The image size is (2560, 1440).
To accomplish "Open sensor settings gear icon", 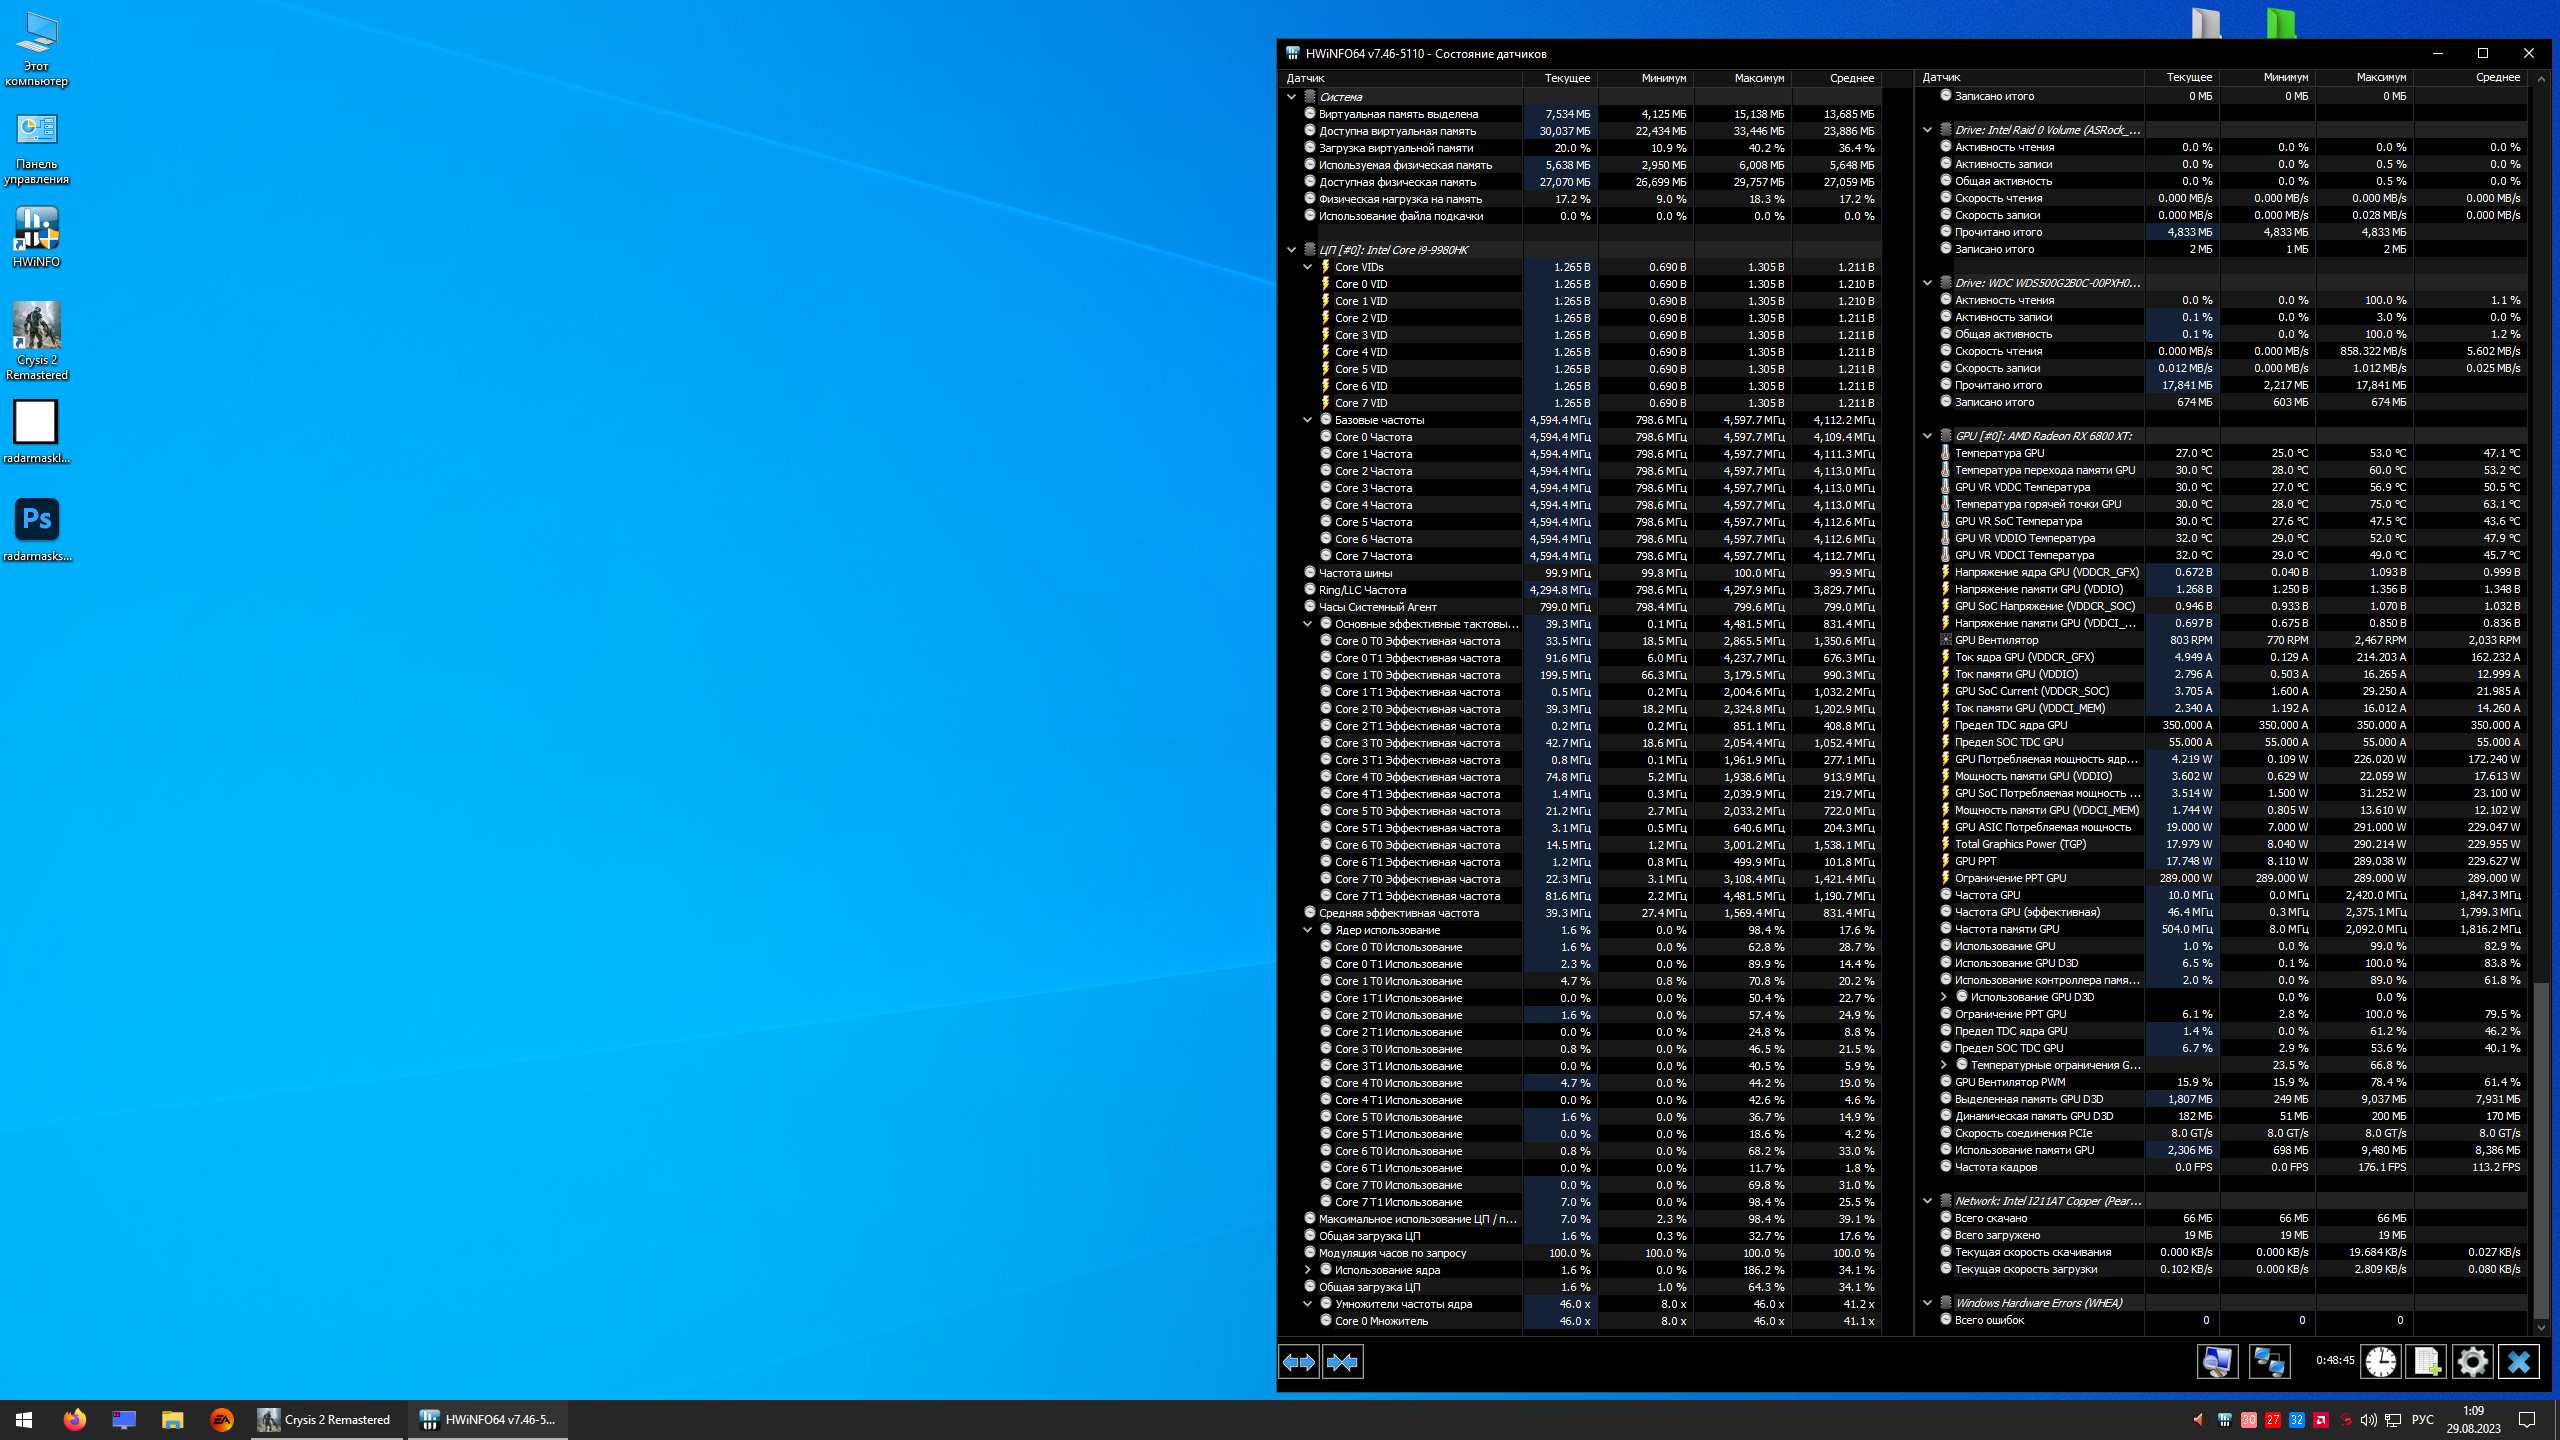I will coord(2473,1362).
